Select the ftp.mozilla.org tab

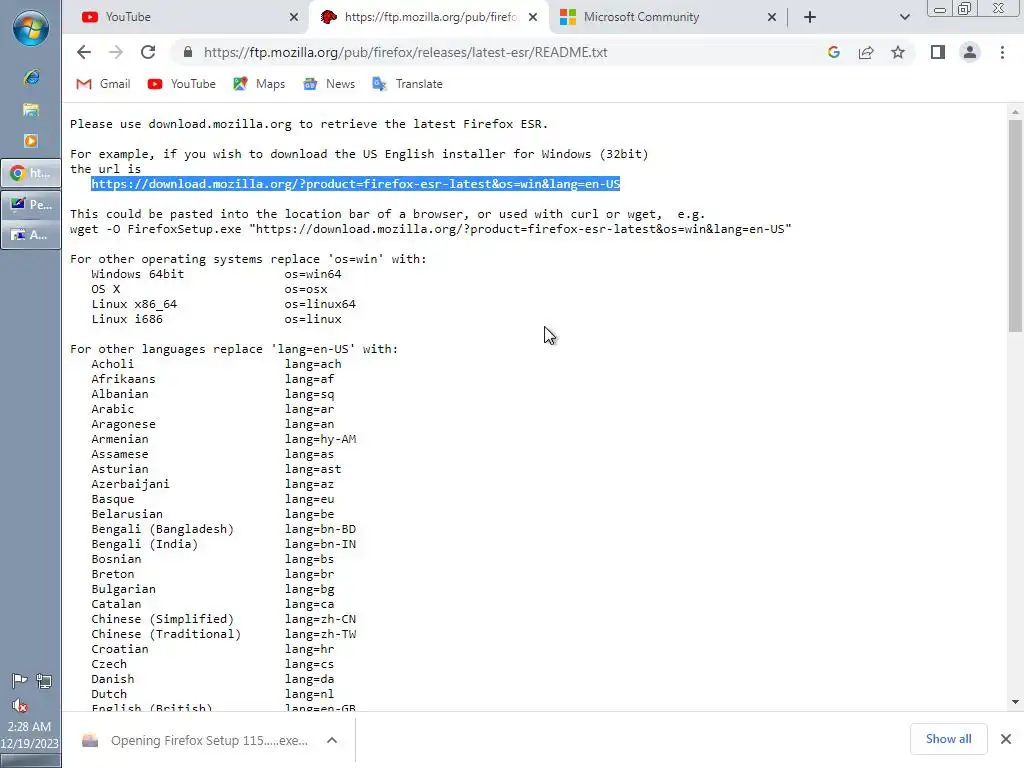[x=428, y=18]
